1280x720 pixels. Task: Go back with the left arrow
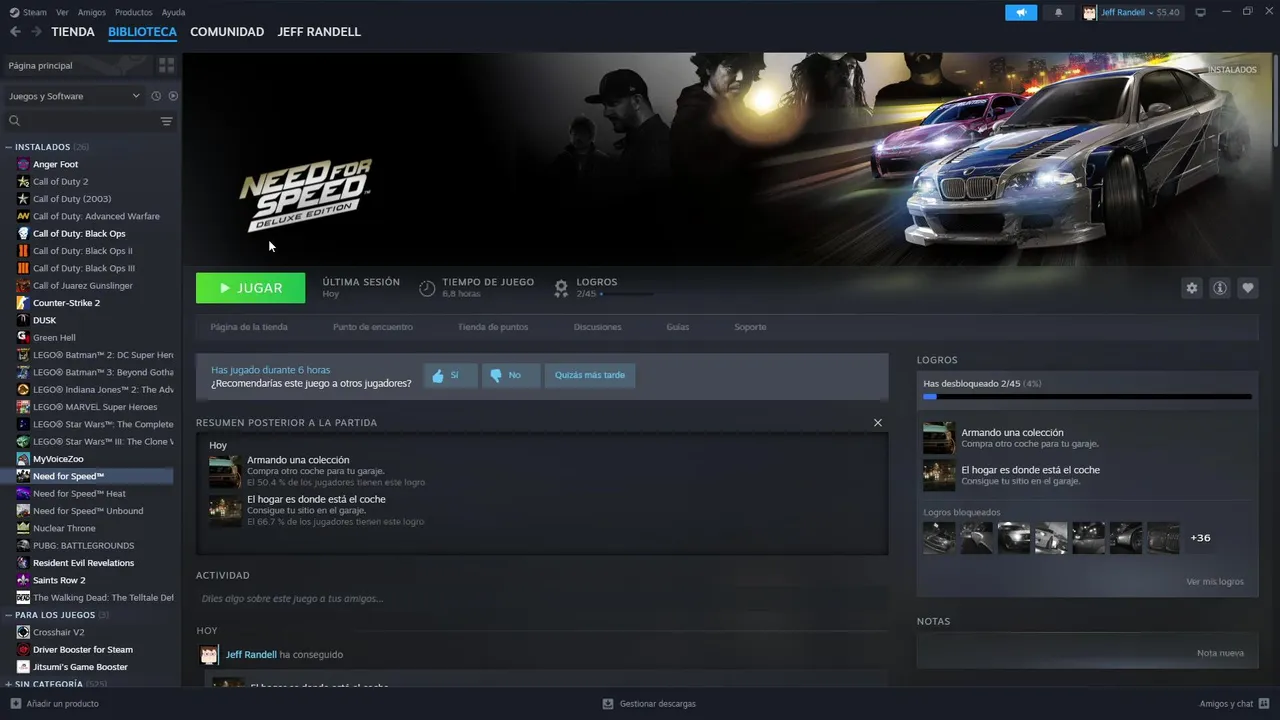15,32
